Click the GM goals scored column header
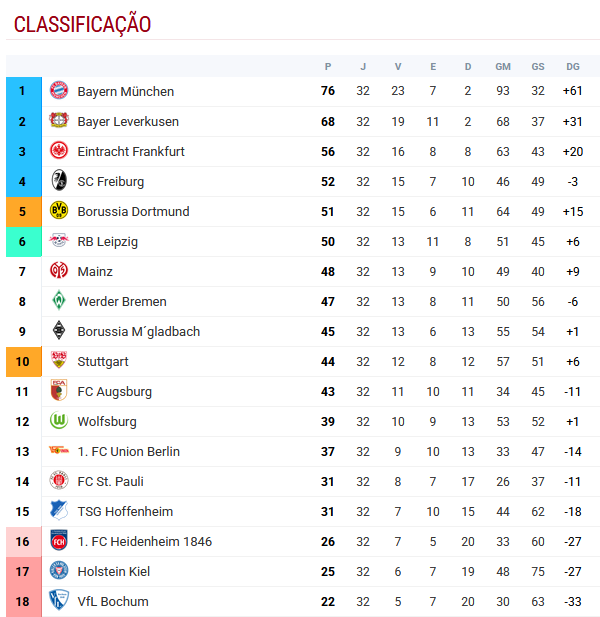 [x=503, y=67]
